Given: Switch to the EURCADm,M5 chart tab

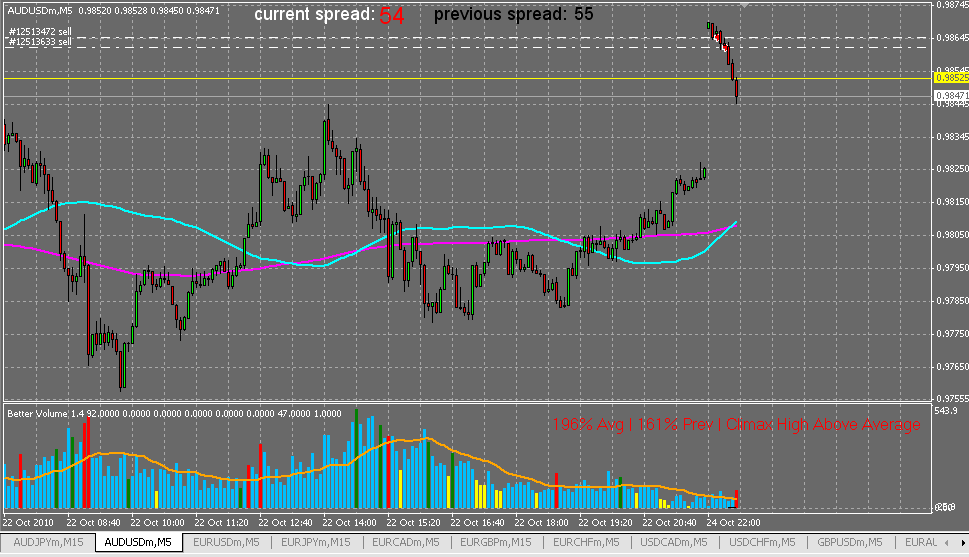Looking at the screenshot, I should pyautogui.click(x=405, y=542).
